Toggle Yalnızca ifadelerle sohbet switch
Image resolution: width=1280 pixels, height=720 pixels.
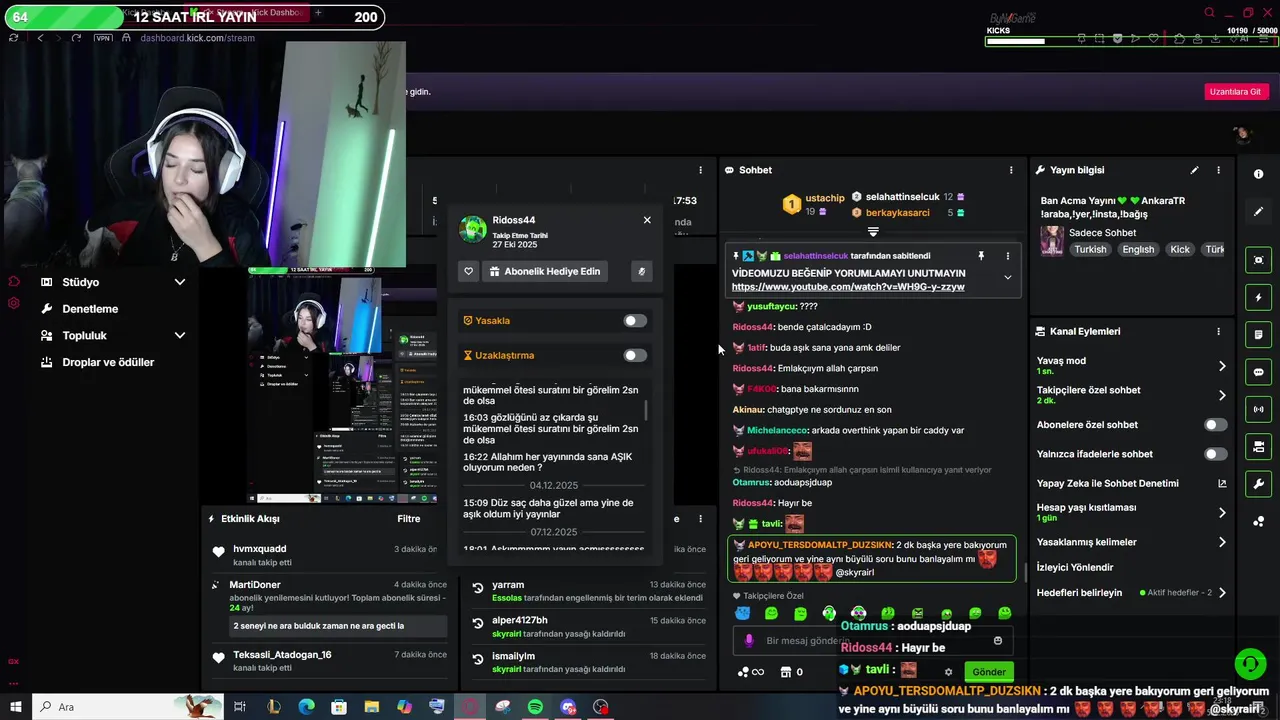click(1215, 454)
